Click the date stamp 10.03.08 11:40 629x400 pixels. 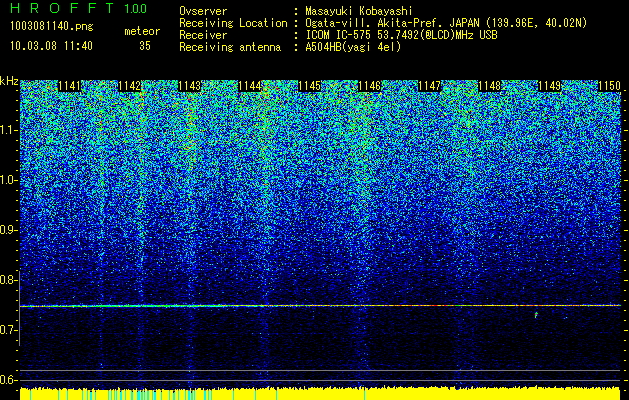51,46
